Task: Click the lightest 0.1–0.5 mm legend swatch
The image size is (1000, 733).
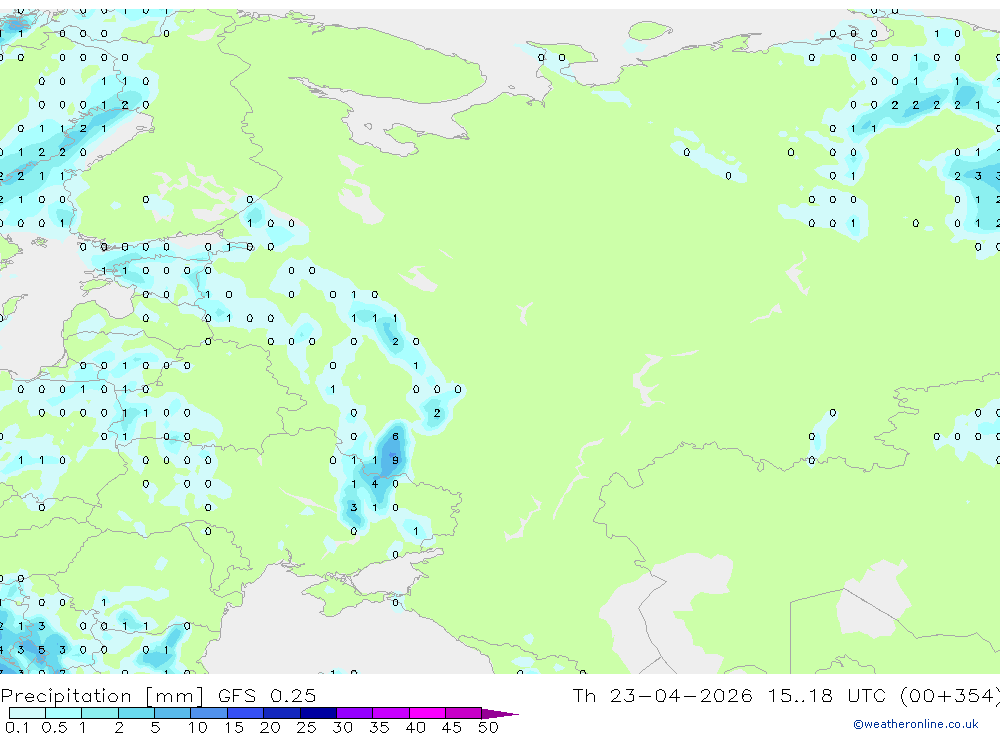Action: pyautogui.click(x=27, y=713)
